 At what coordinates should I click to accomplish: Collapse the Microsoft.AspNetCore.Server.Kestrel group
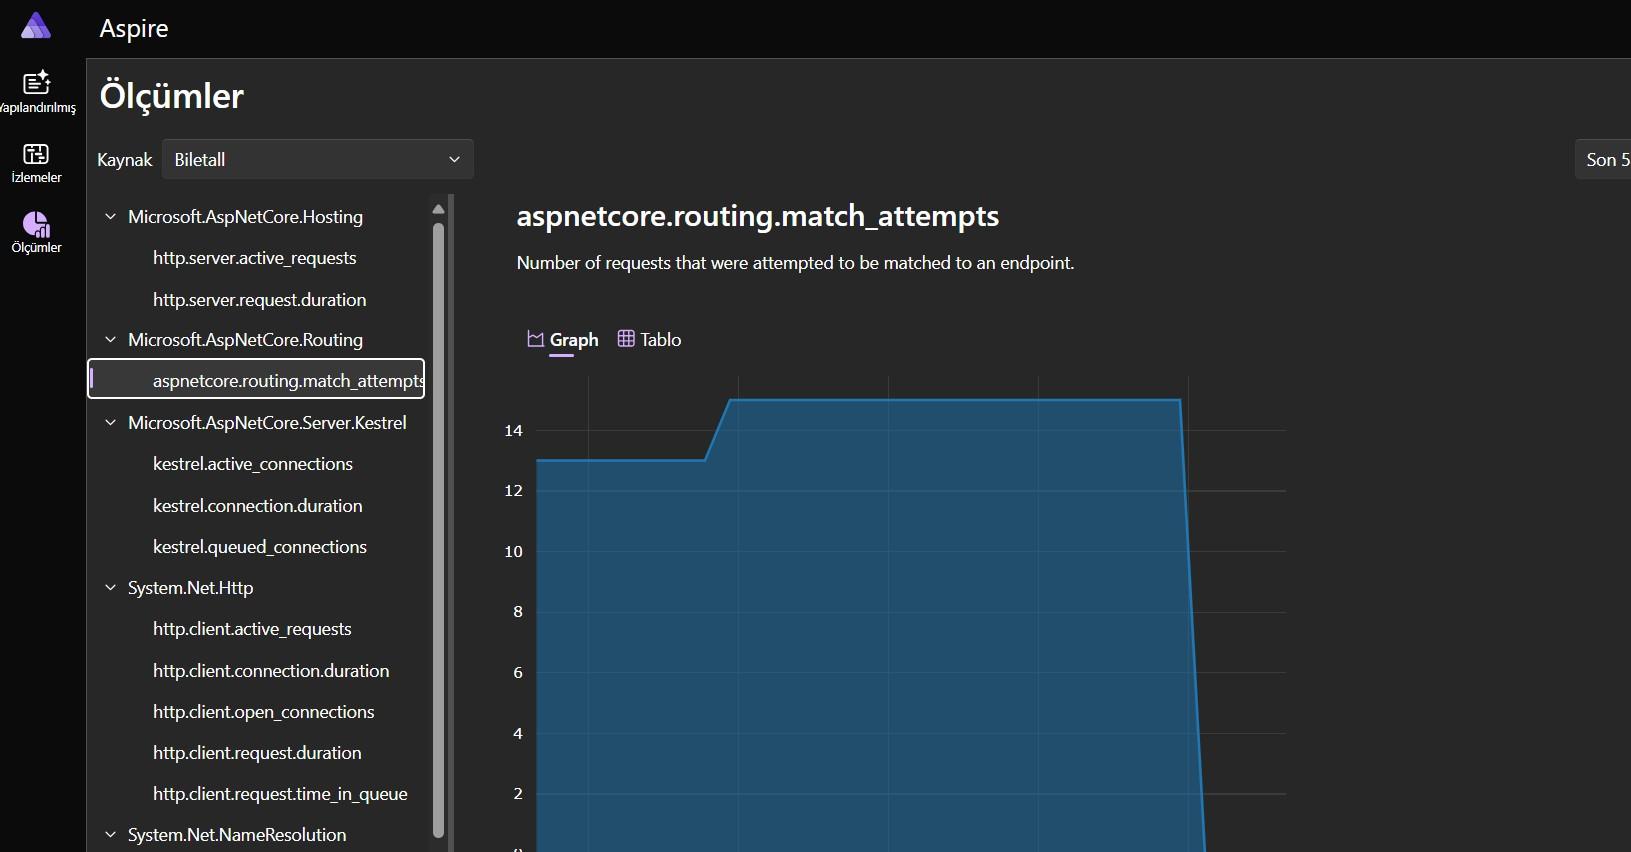111,423
